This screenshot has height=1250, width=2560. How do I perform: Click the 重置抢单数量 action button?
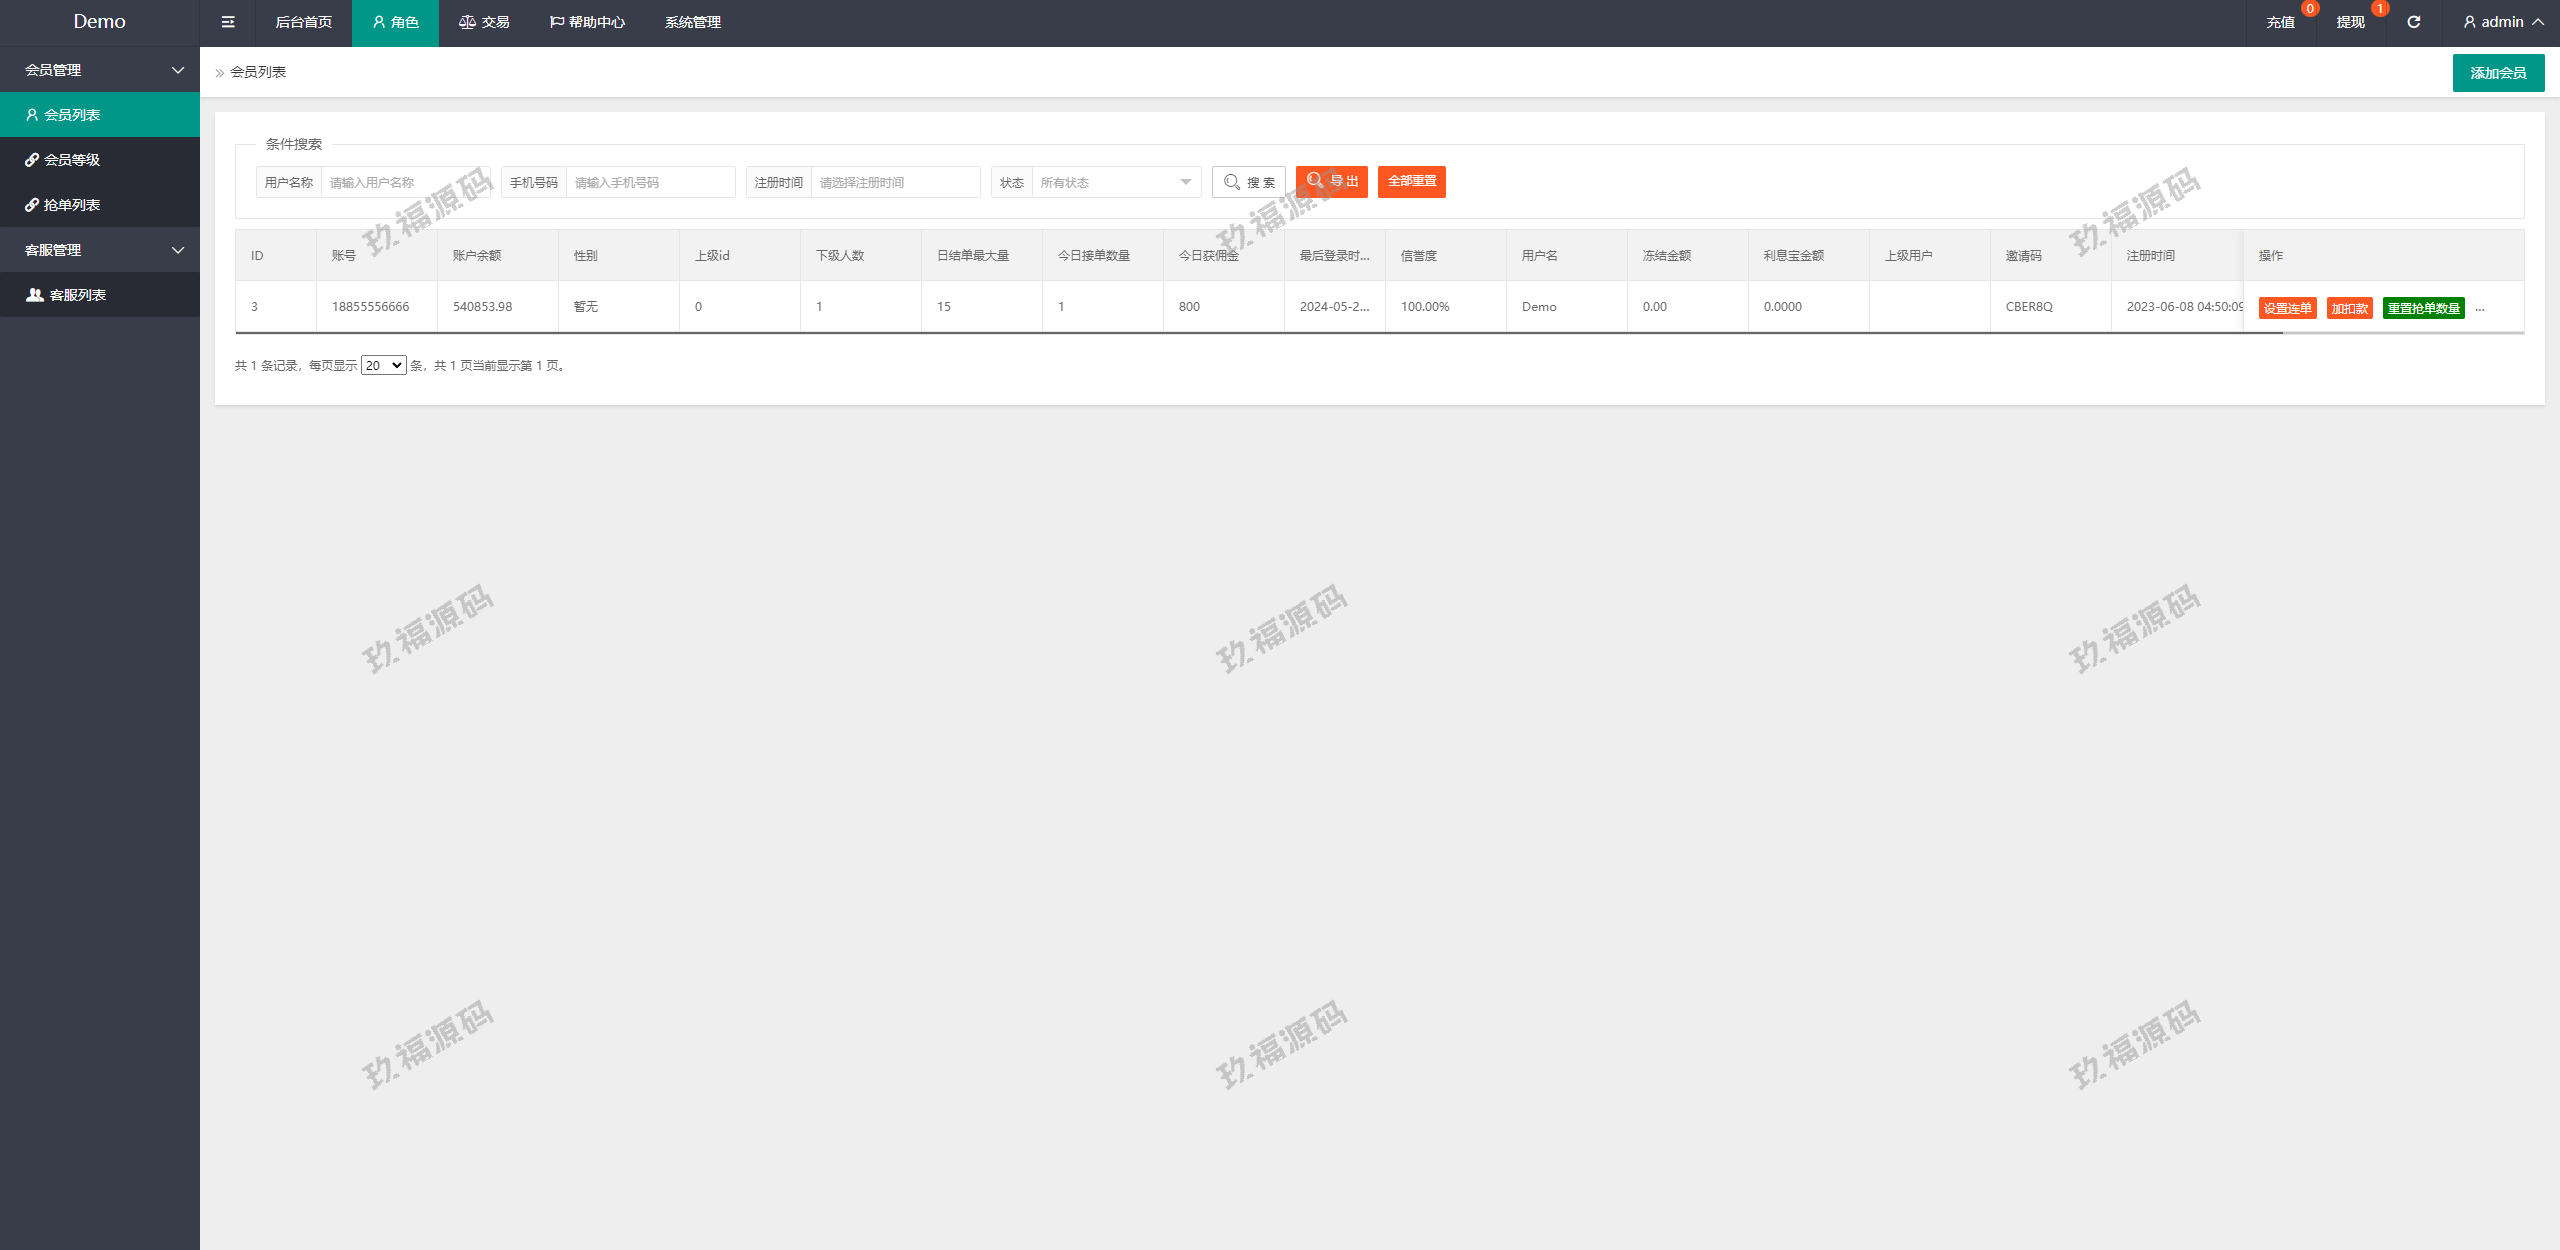[2422, 308]
